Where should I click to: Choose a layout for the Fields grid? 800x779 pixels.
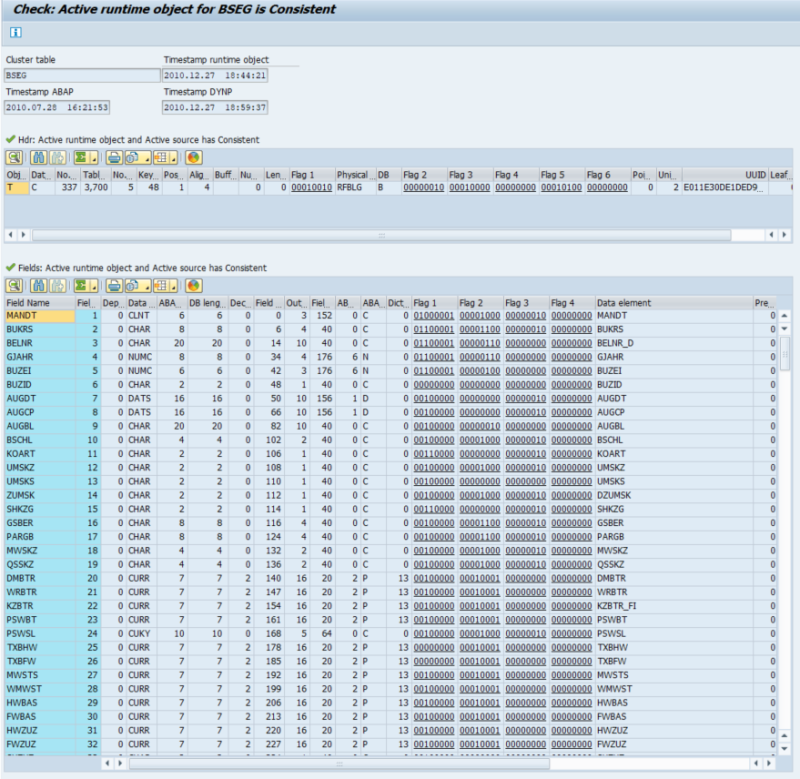click(x=160, y=287)
